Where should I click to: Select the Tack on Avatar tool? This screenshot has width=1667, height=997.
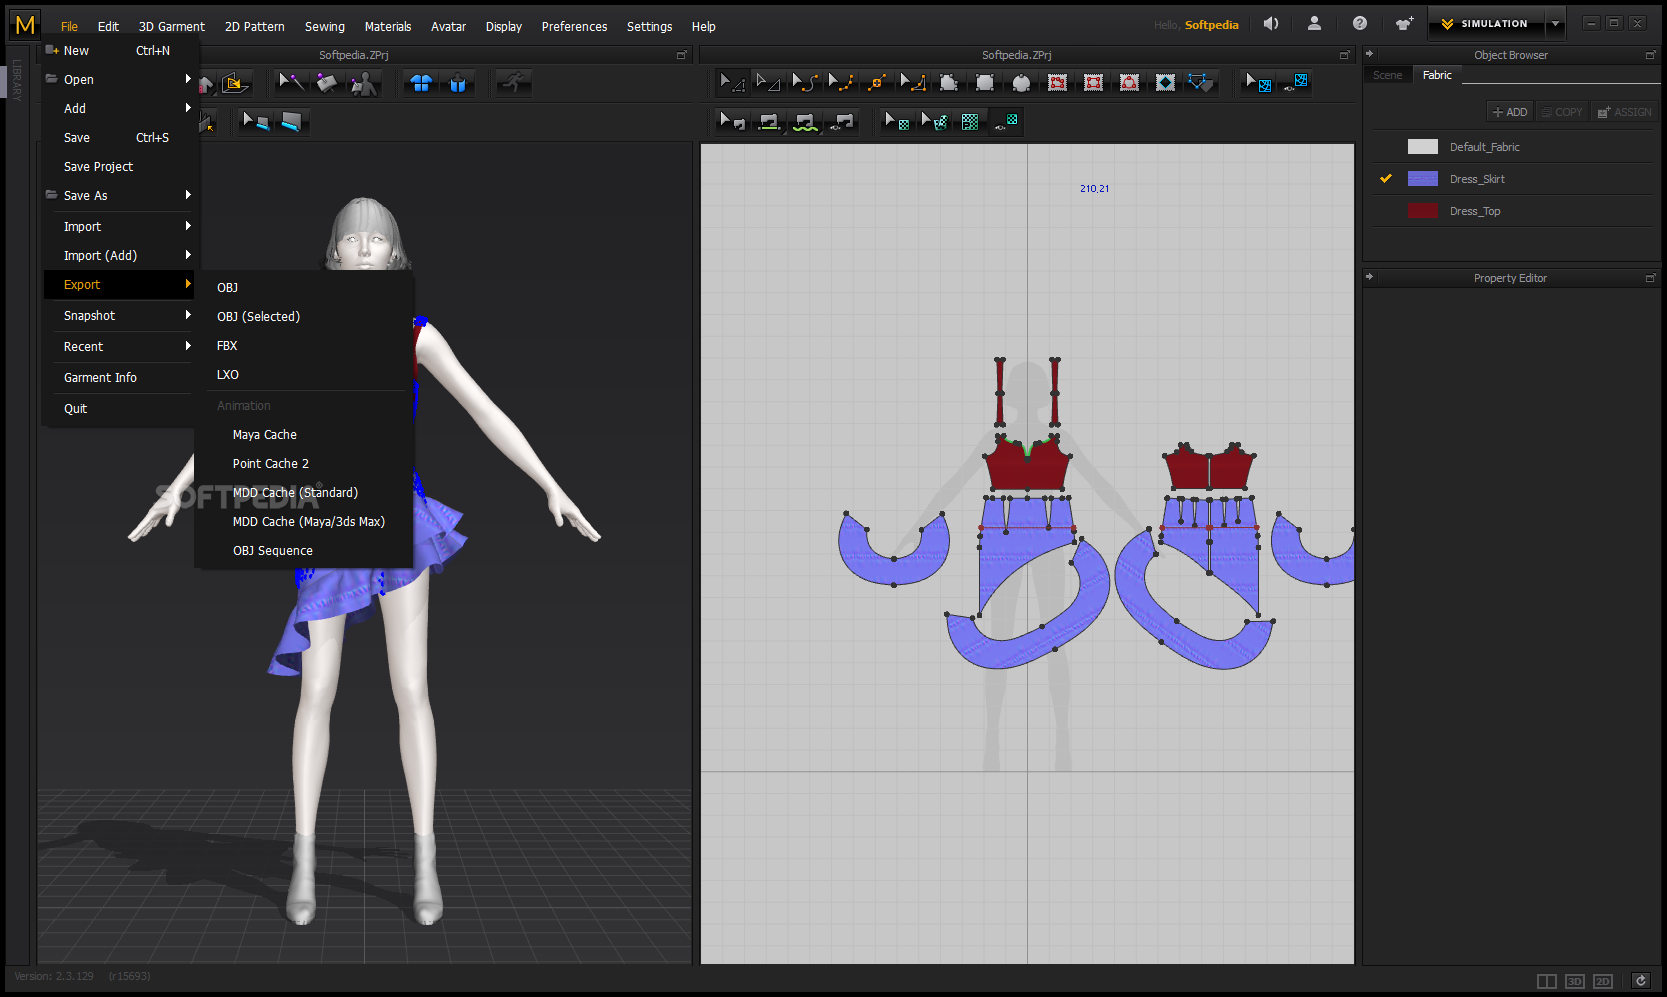(x=364, y=83)
